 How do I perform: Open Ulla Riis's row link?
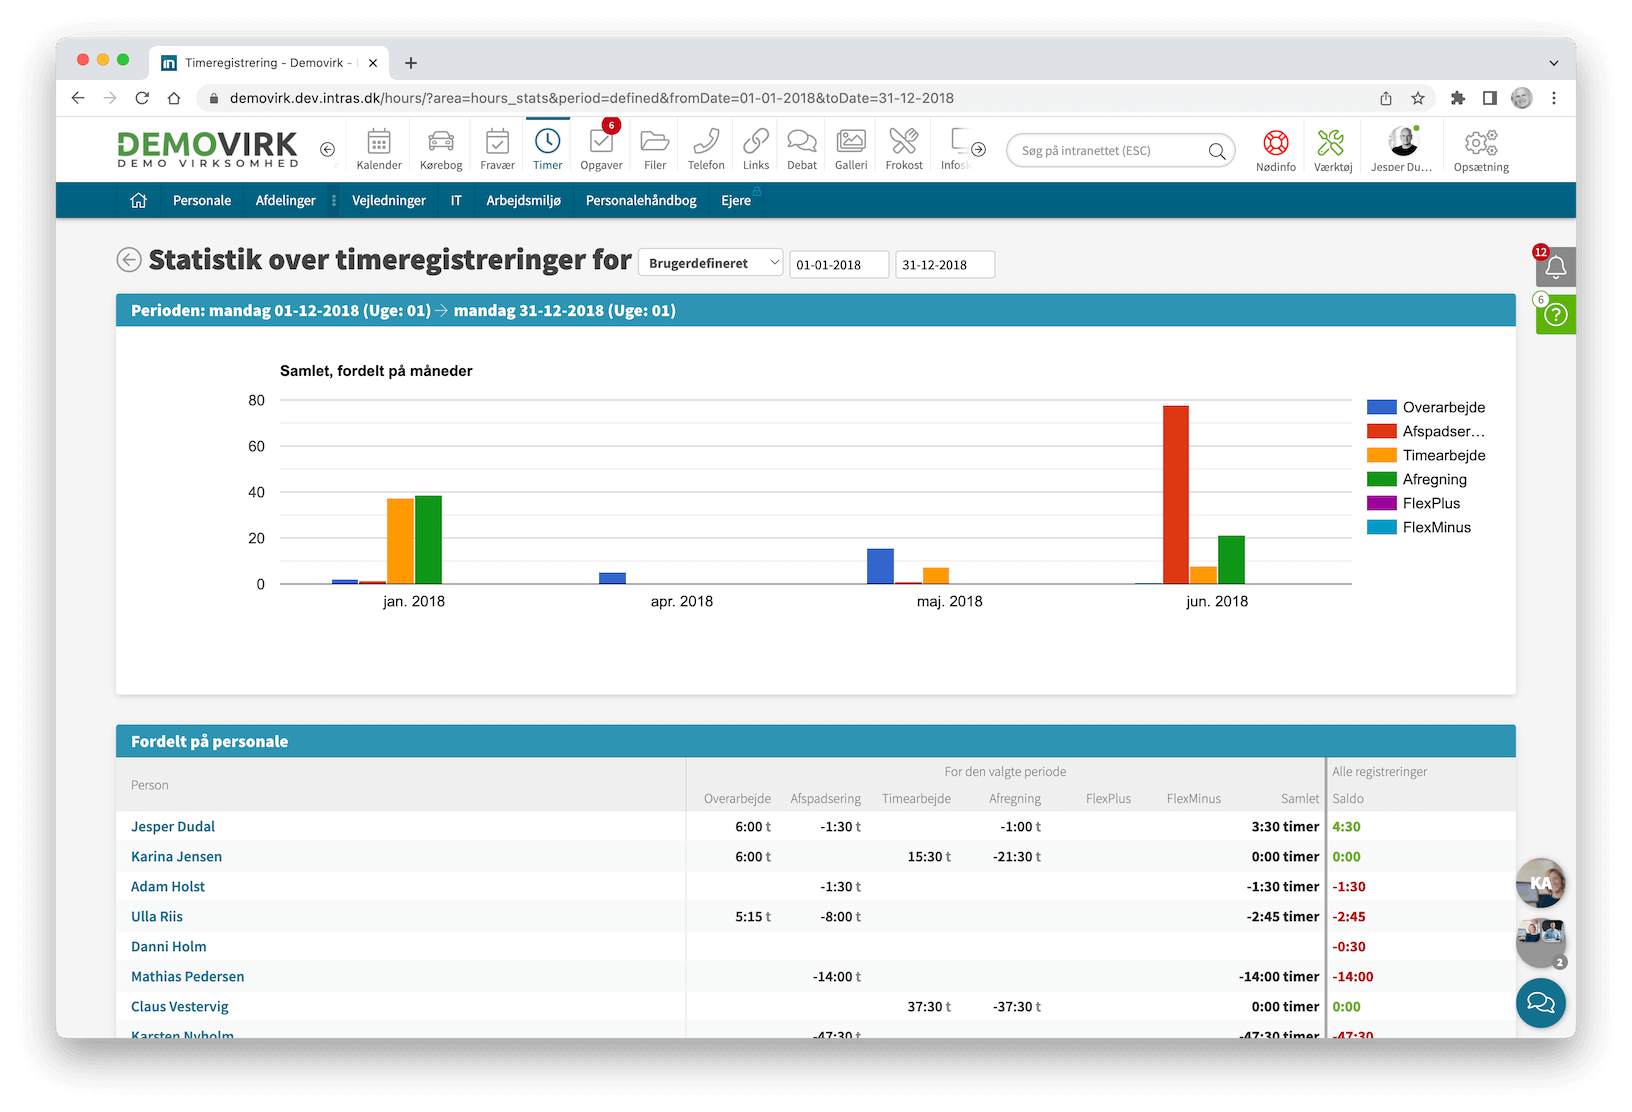click(x=157, y=916)
